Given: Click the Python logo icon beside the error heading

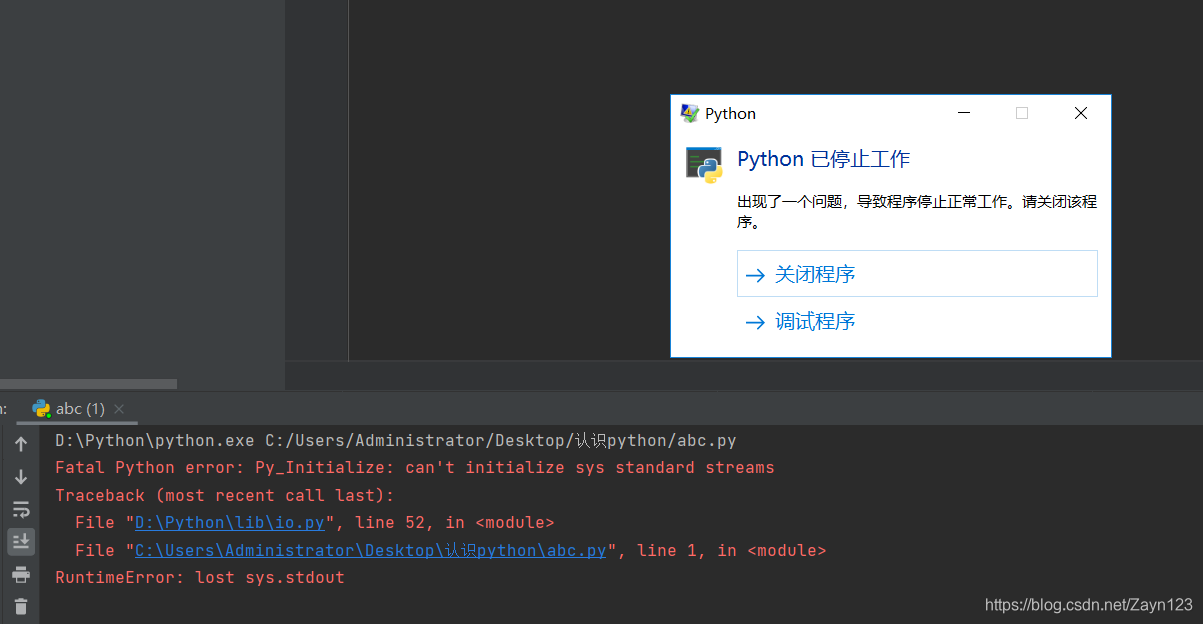Looking at the screenshot, I should 704,164.
